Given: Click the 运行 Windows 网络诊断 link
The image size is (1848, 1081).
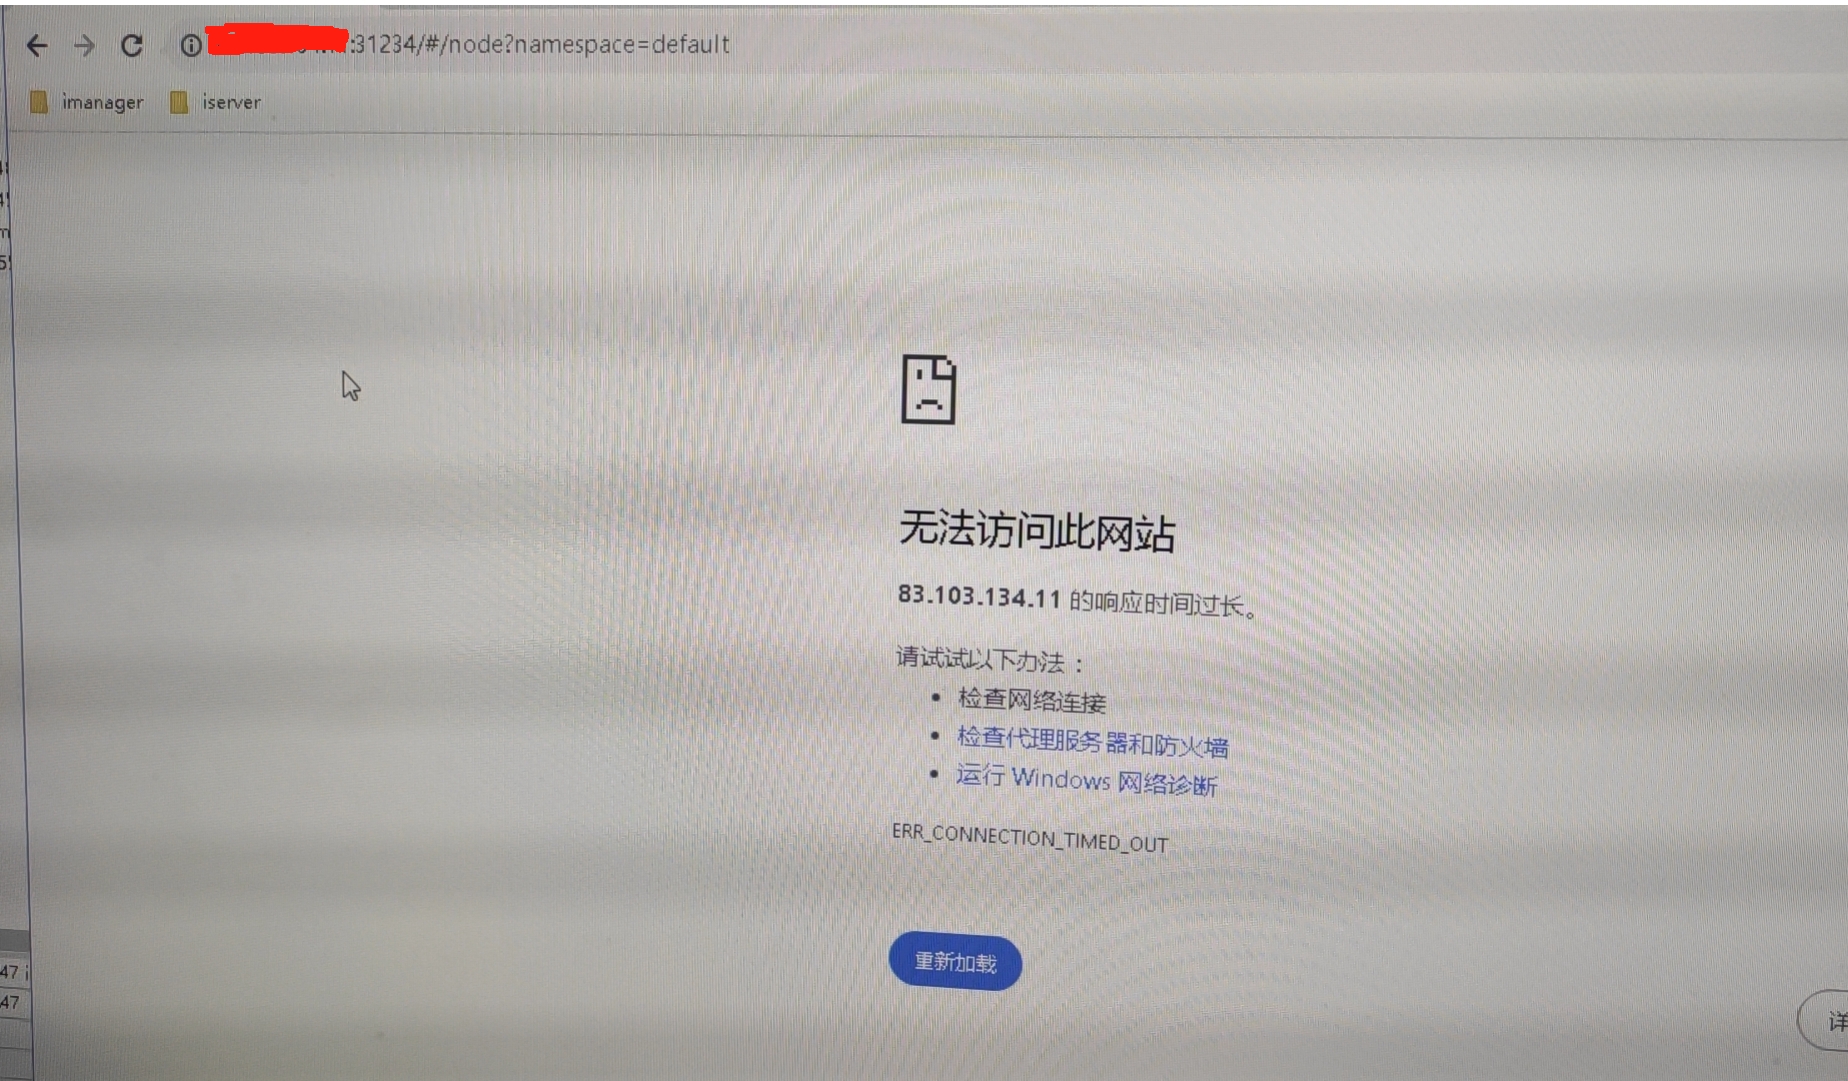Looking at the screenshot, I should (1086, 780).
